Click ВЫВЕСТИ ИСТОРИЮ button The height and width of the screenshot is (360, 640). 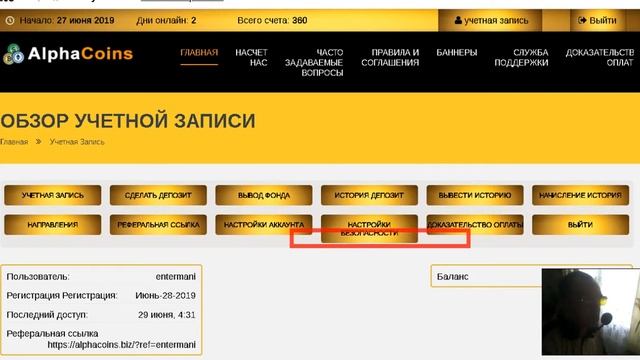coord(475,195)
